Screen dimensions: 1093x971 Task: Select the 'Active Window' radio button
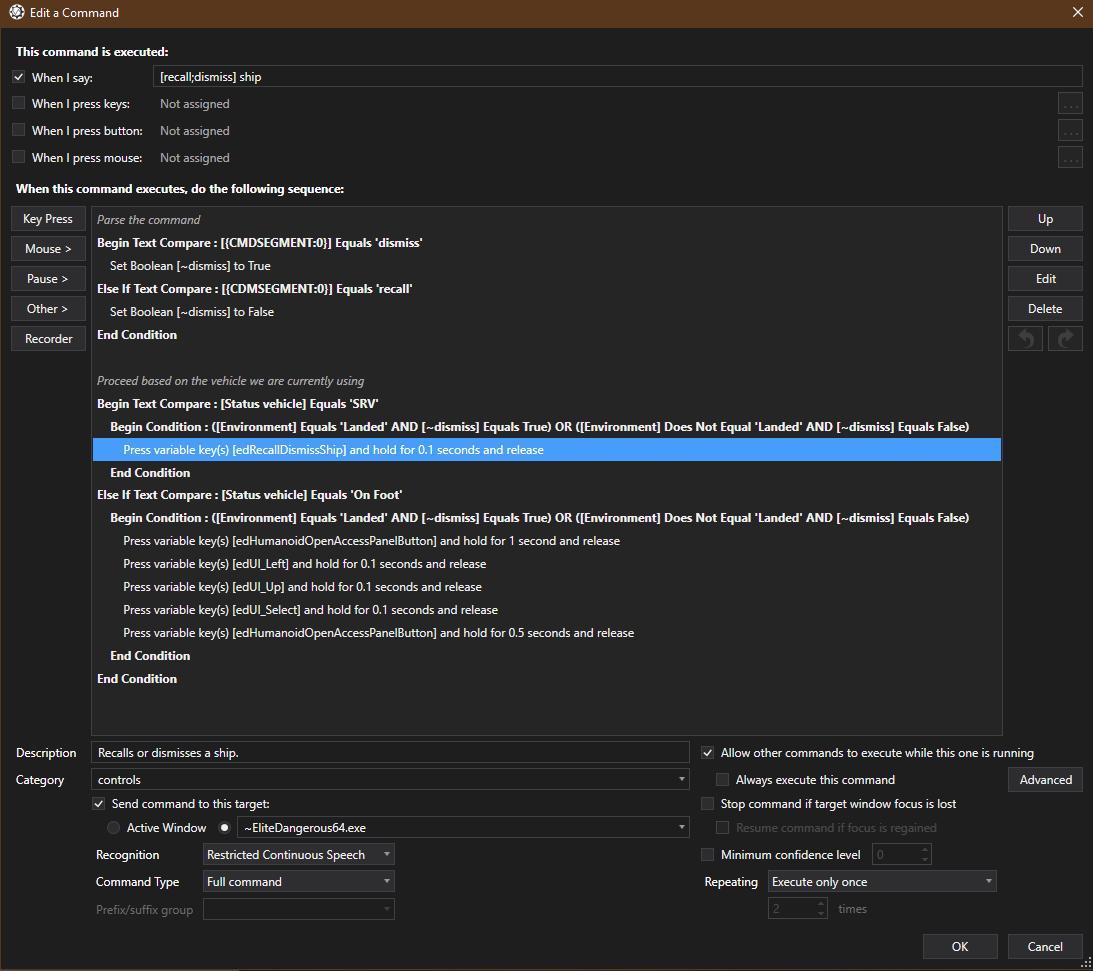click(x=113, y=828)
